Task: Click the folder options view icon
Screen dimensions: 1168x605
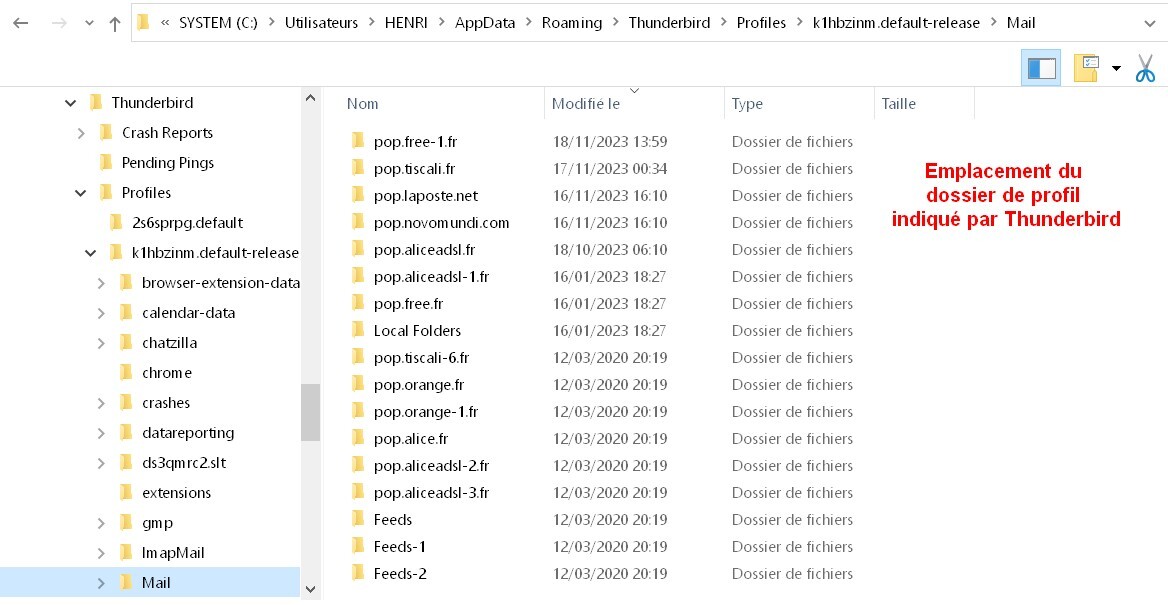Action: coord(1086,69)
